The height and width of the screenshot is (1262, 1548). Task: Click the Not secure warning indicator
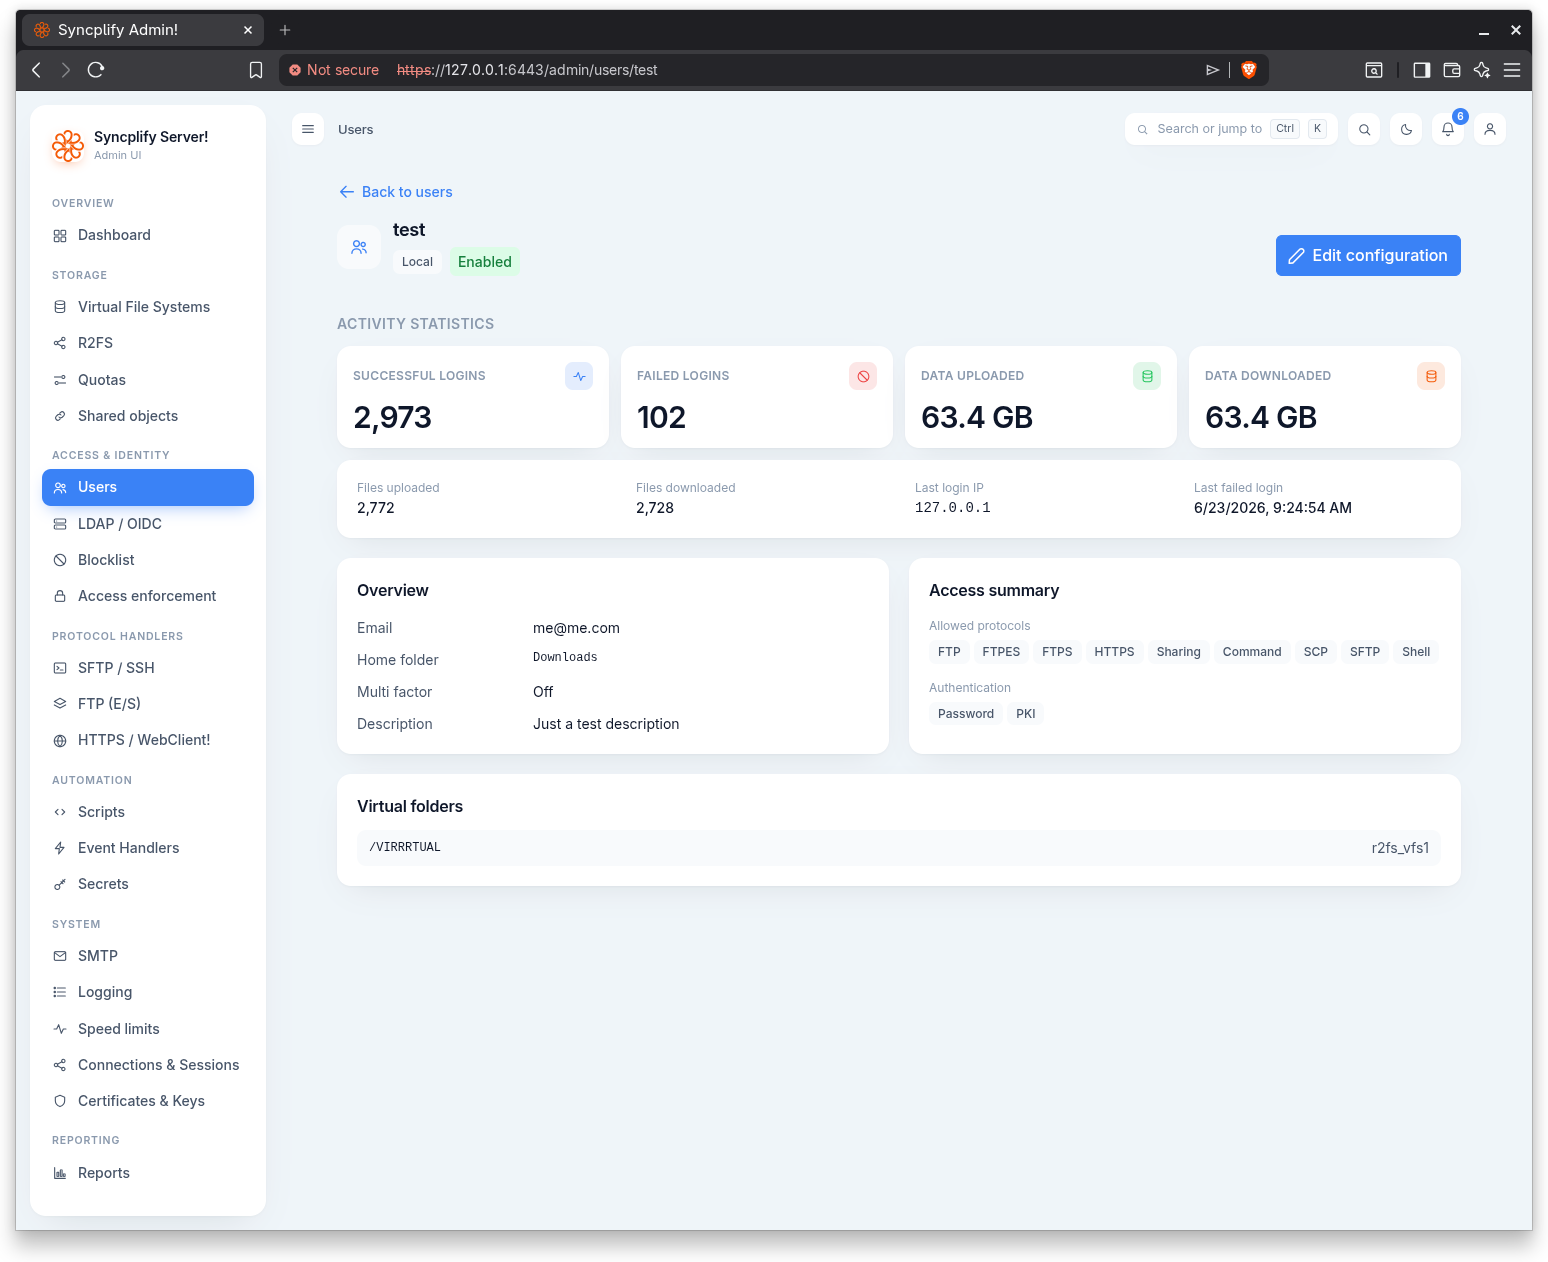tap(334, 70)
